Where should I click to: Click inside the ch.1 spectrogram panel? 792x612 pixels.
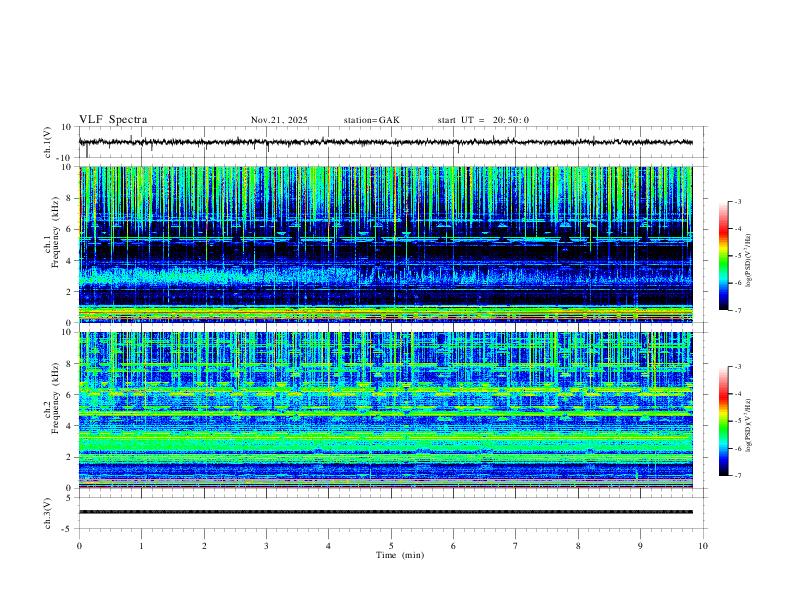point(385,244)
